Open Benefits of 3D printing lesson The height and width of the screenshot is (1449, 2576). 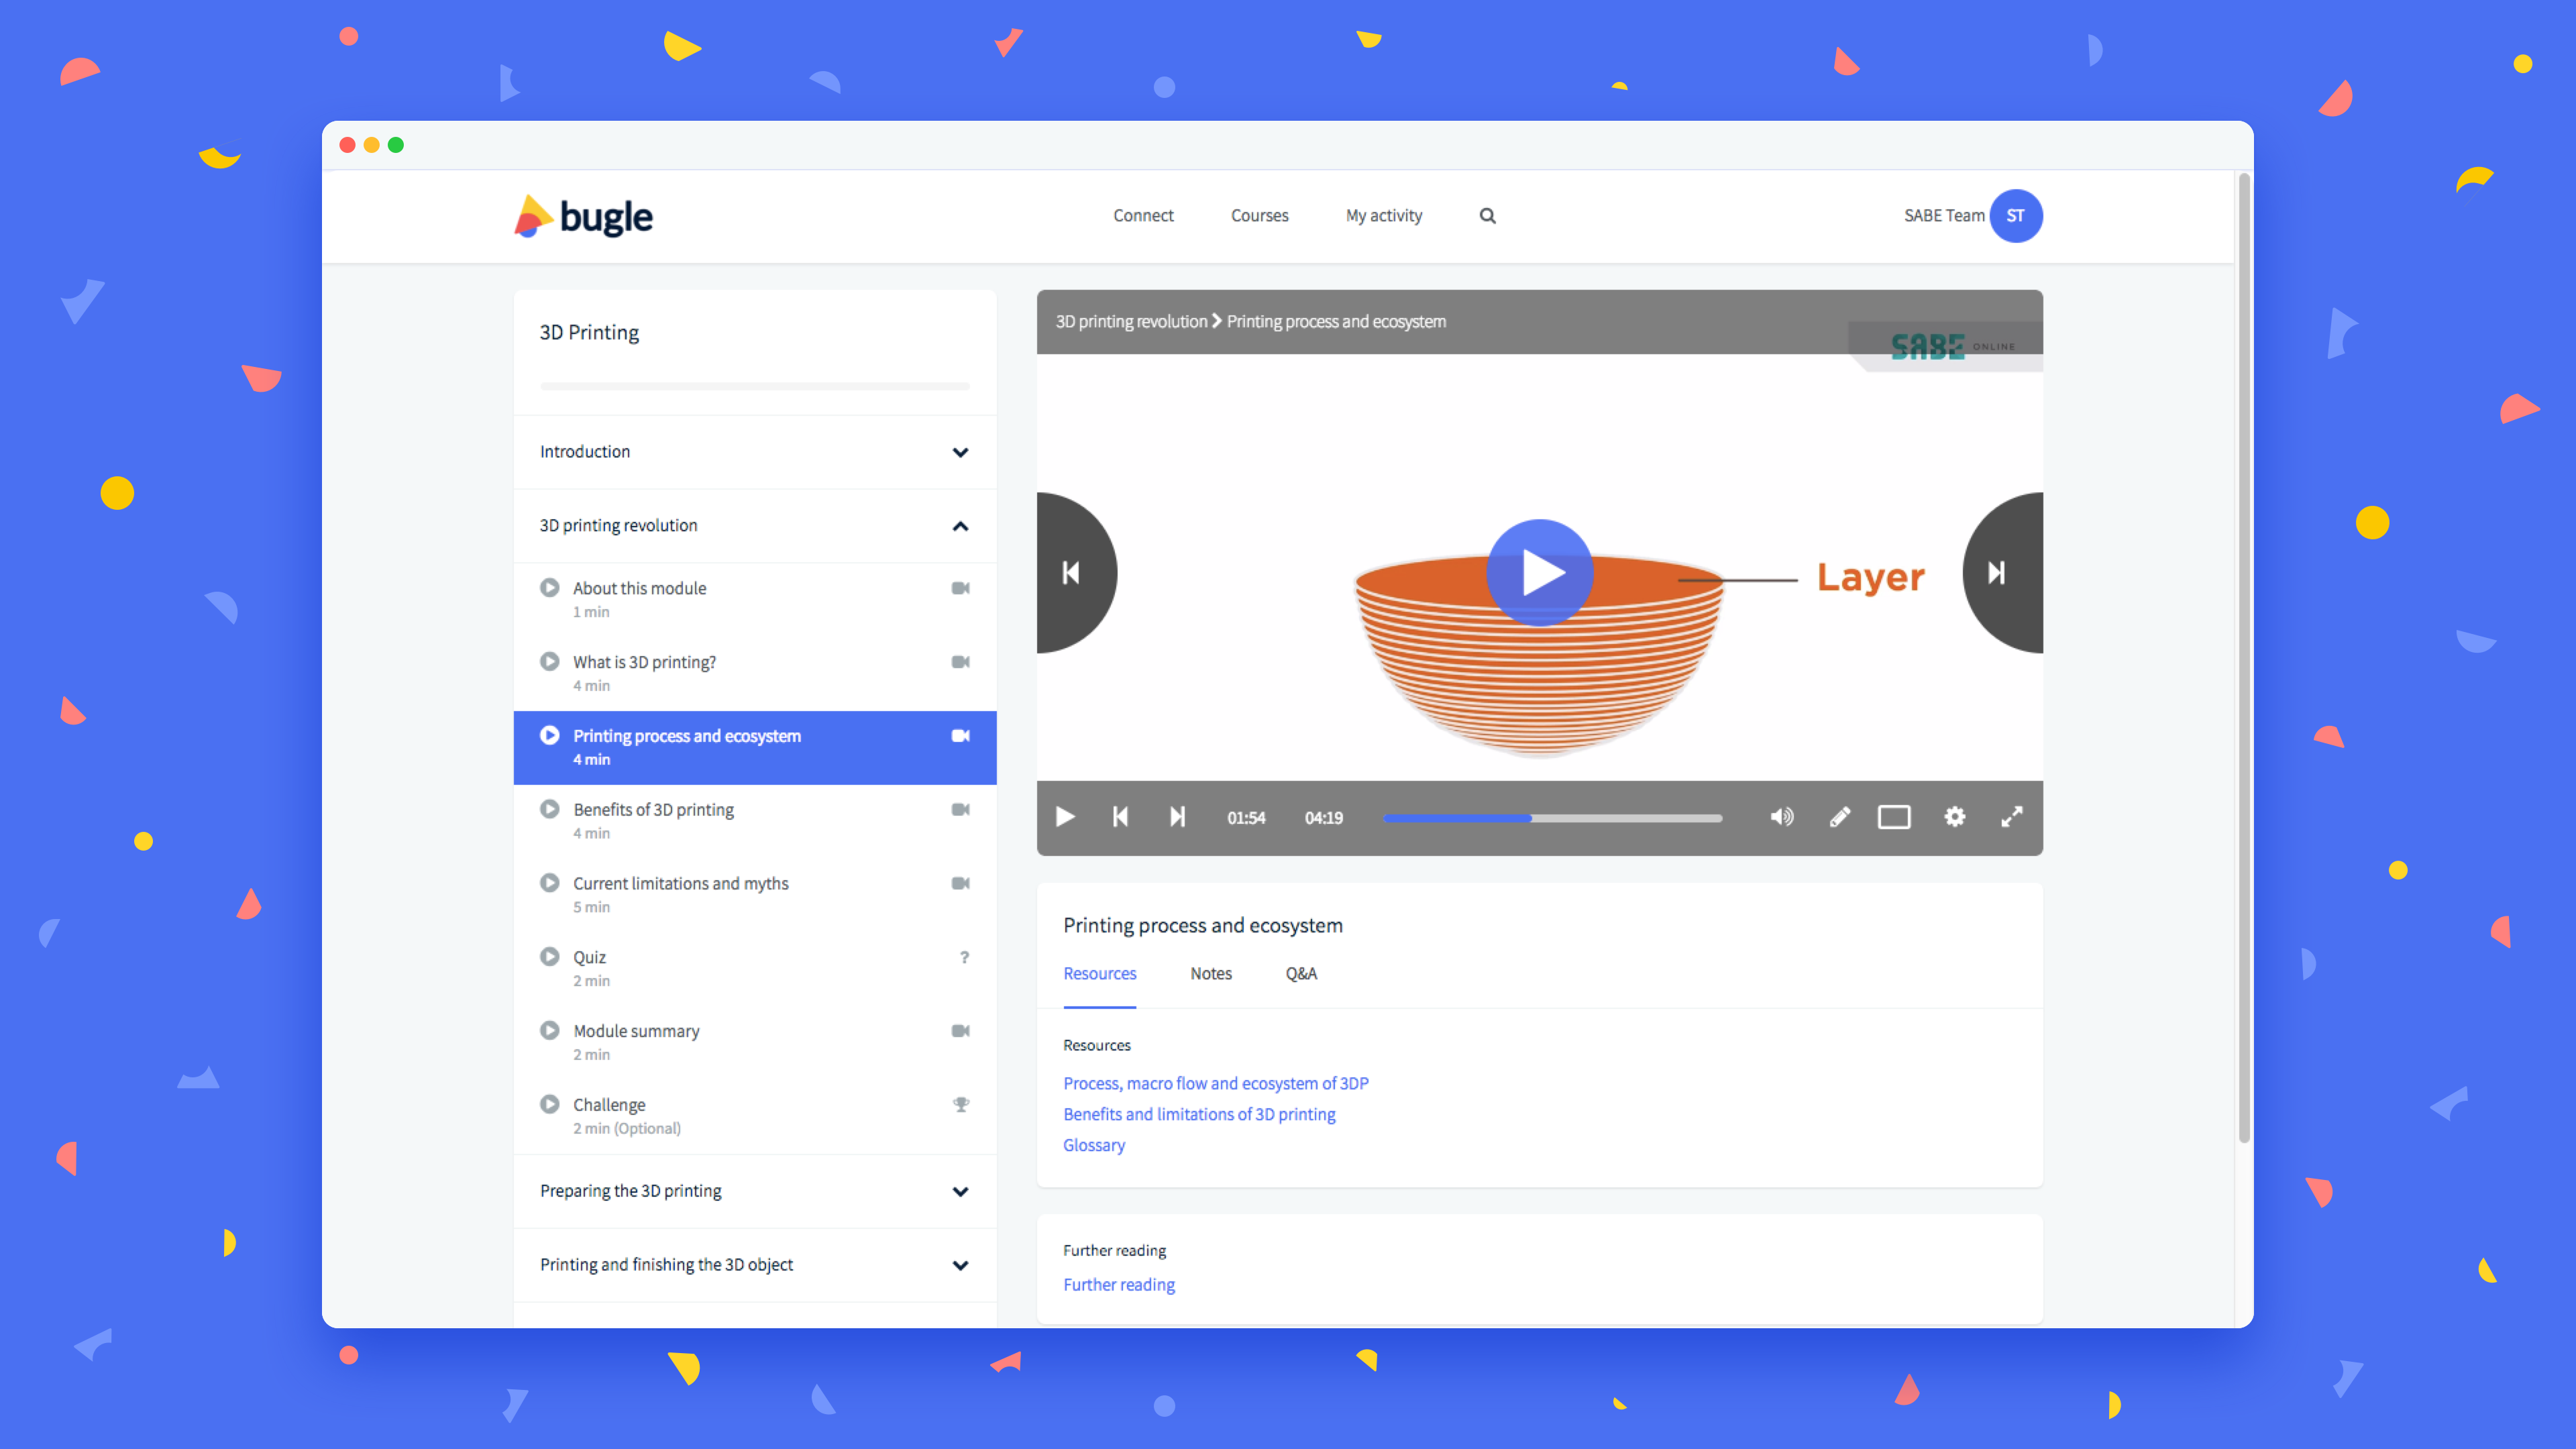pos(653,809)
